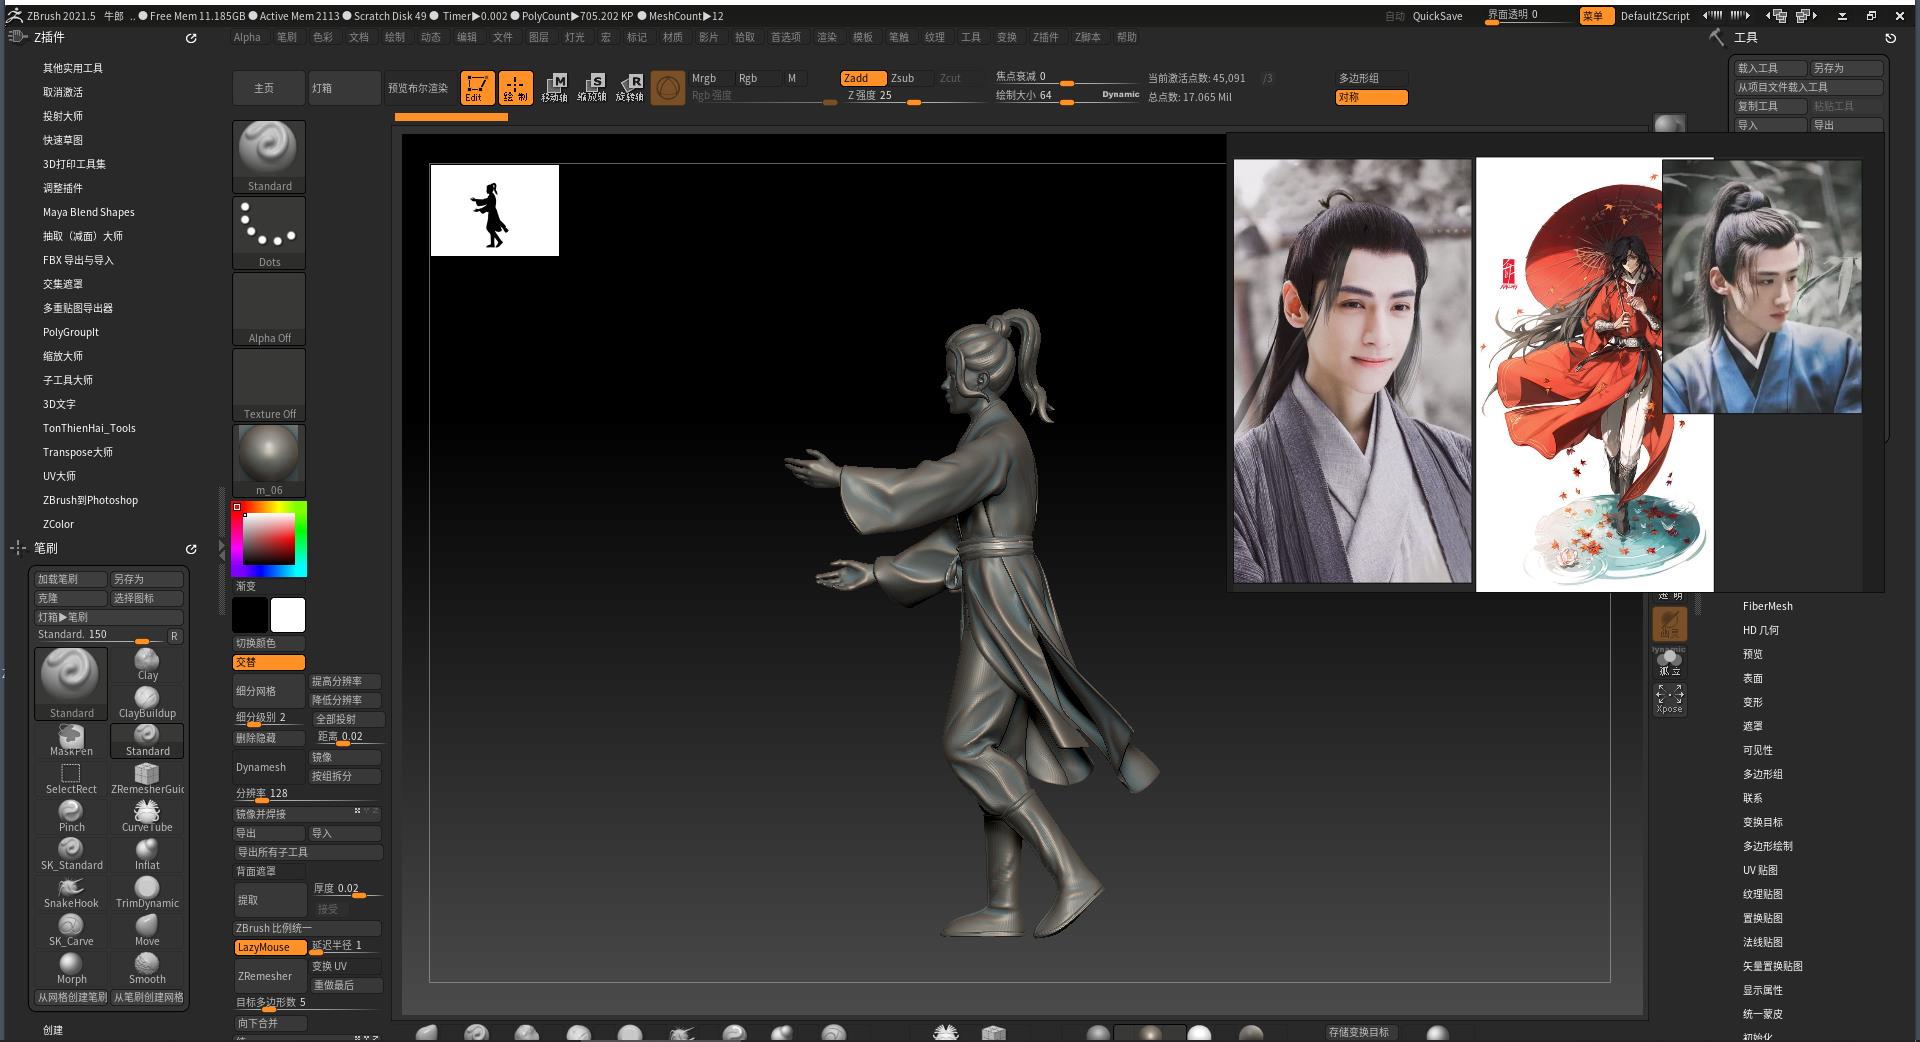Select the MaskPen brush
The image size is (1920, 1042).
(x=71, y=740)
